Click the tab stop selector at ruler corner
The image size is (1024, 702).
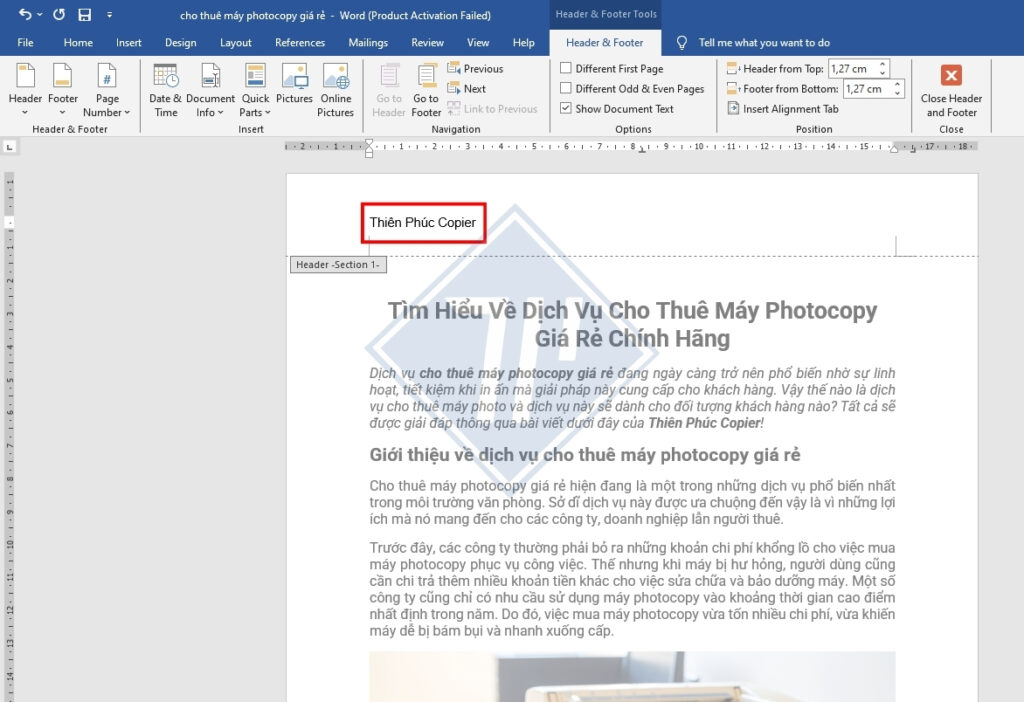(x=9, y=148)
